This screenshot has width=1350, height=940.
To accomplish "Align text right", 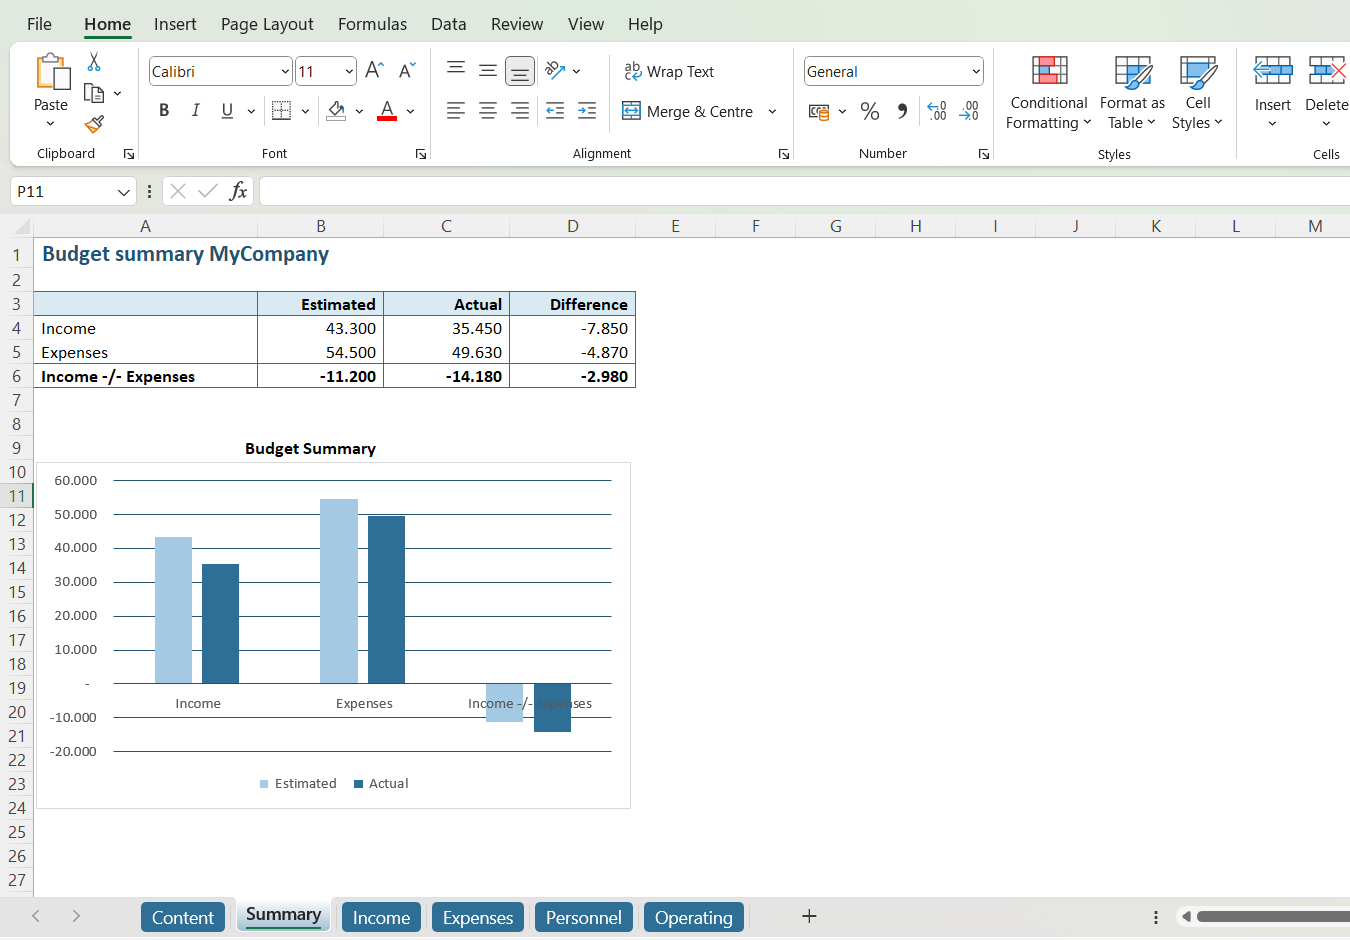I will 520,111.
